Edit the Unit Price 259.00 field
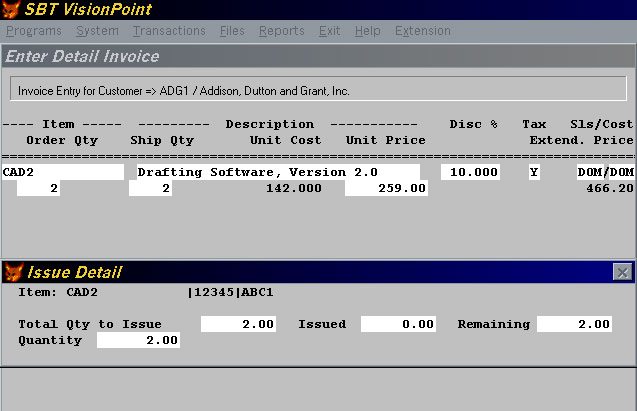Image resolution: width=637 pixels, height=411 pixels. (x=386, y=188)
